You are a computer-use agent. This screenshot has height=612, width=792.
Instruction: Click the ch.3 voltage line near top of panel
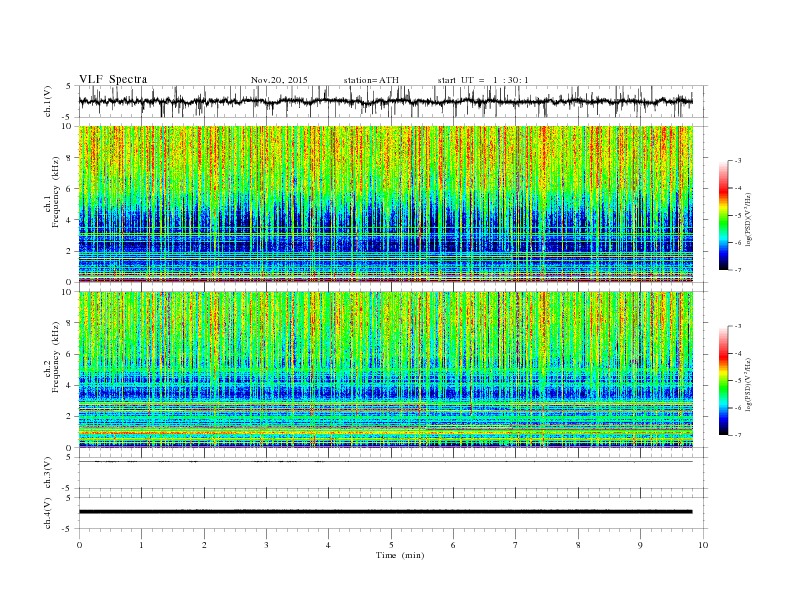[385, 462]
